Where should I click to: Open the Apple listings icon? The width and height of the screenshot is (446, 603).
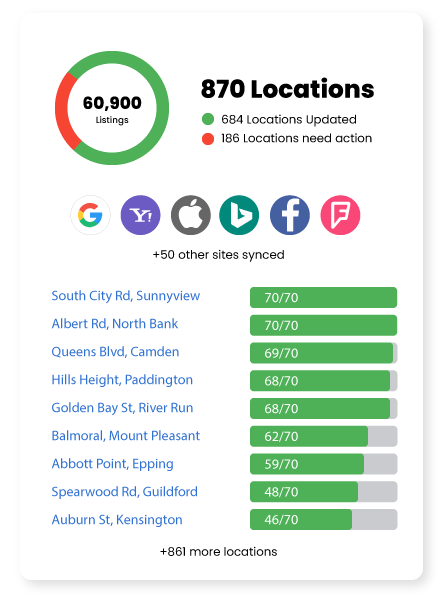[191, 215]
